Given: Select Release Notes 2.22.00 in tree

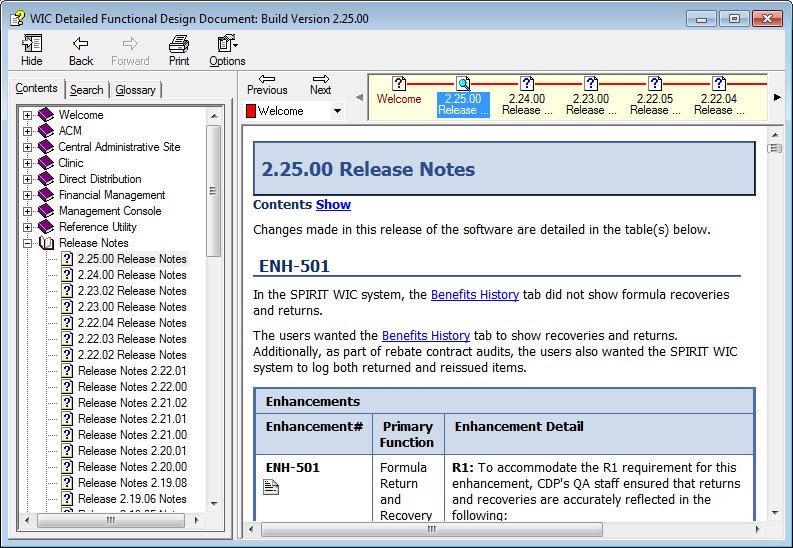Looking at the screenshot, I should click(133, 387).
